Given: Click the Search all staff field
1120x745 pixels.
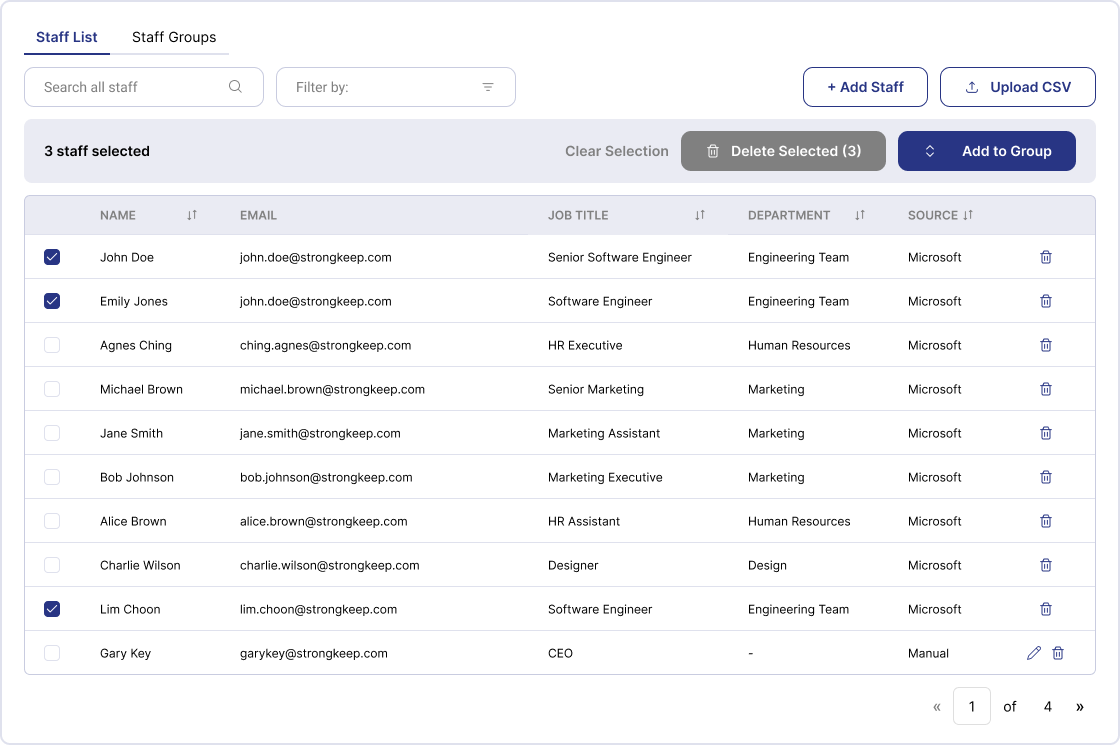Looking at the screenshot, I should tap(130, 87).
